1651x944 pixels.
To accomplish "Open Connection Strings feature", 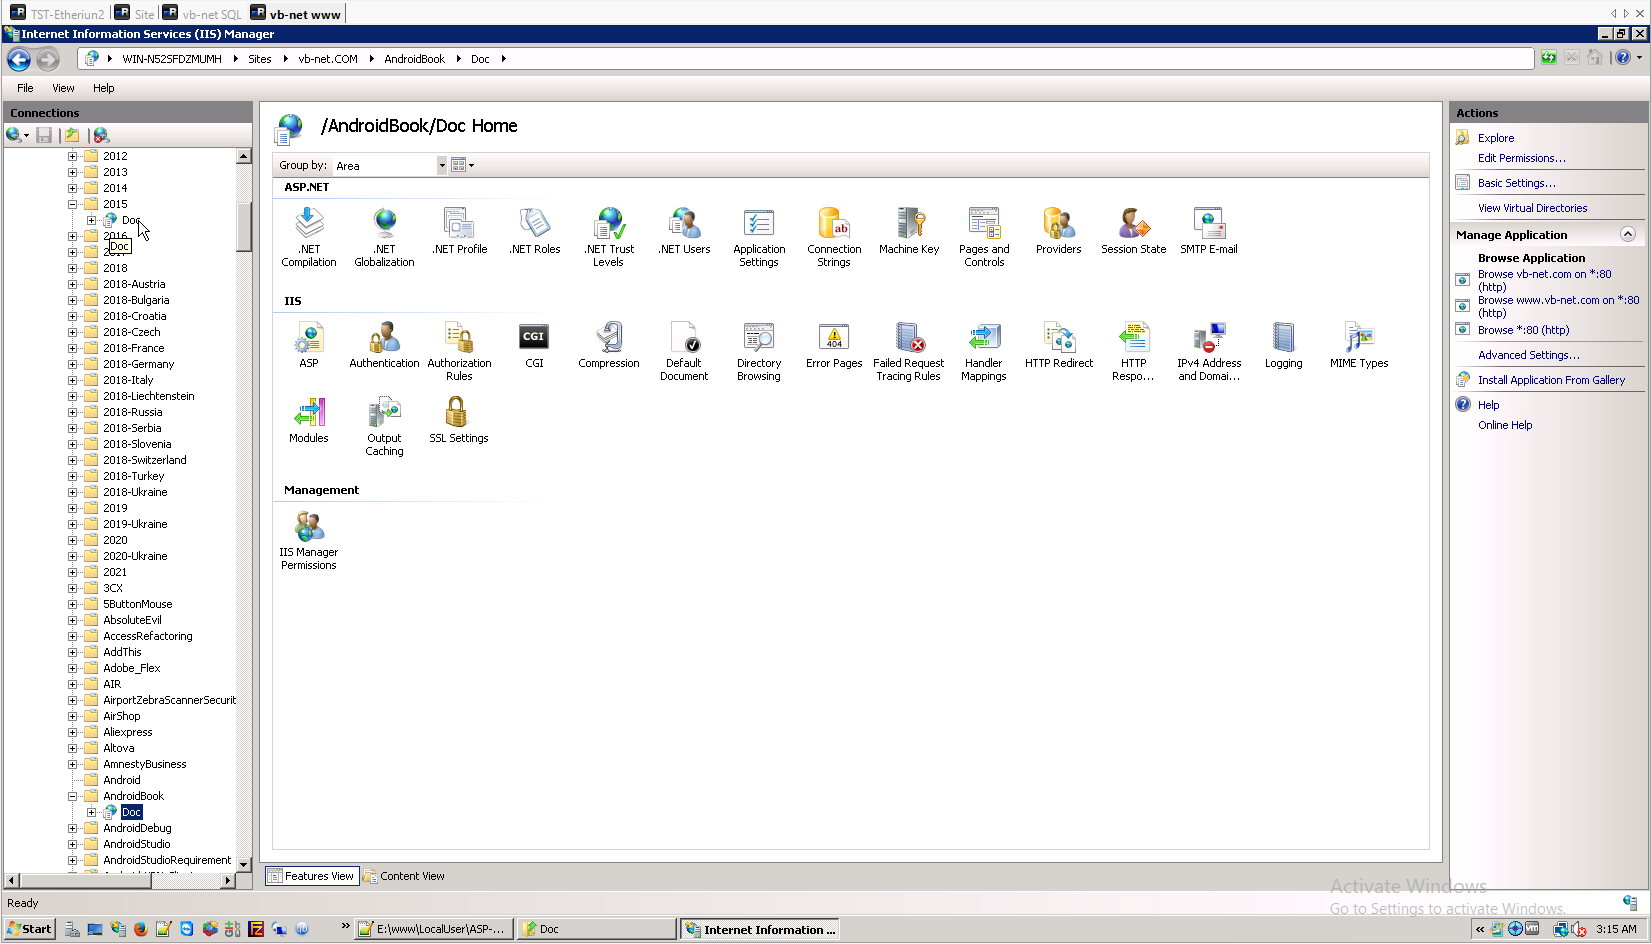I will (834, 237).
